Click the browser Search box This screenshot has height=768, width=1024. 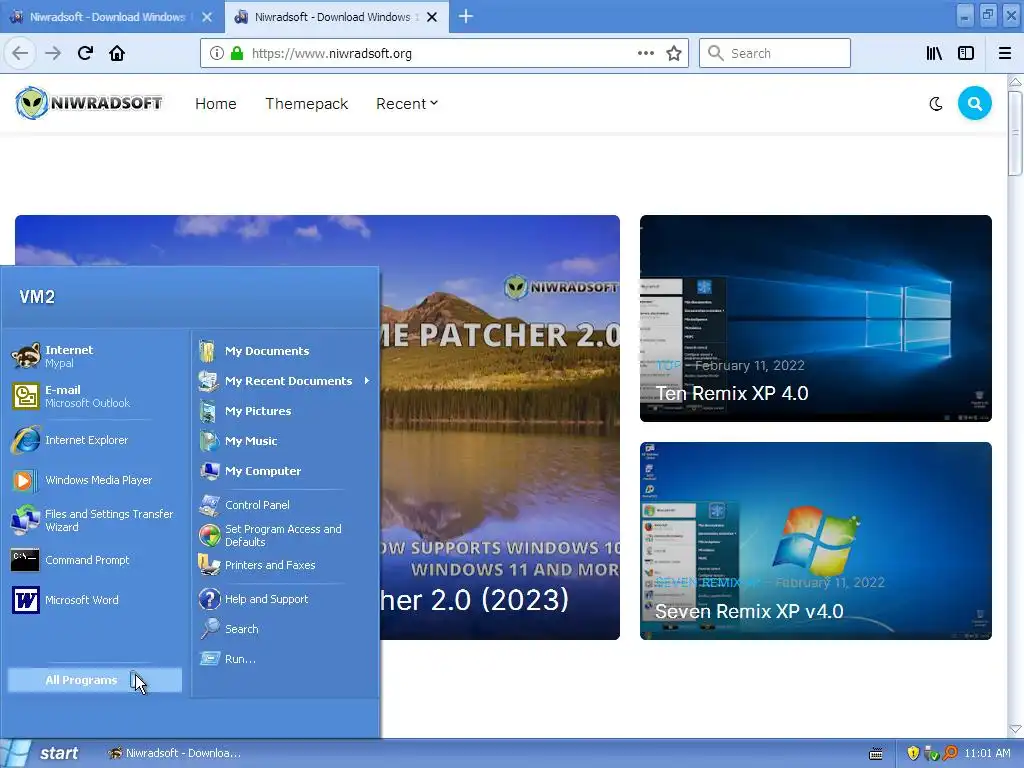tap(775, 53)
